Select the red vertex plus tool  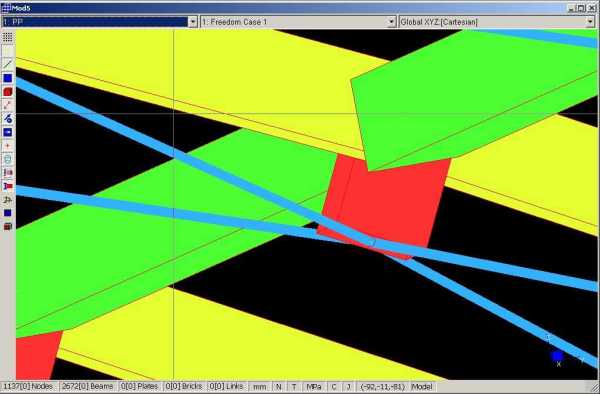pyautogui.click(x=7, y=146)
